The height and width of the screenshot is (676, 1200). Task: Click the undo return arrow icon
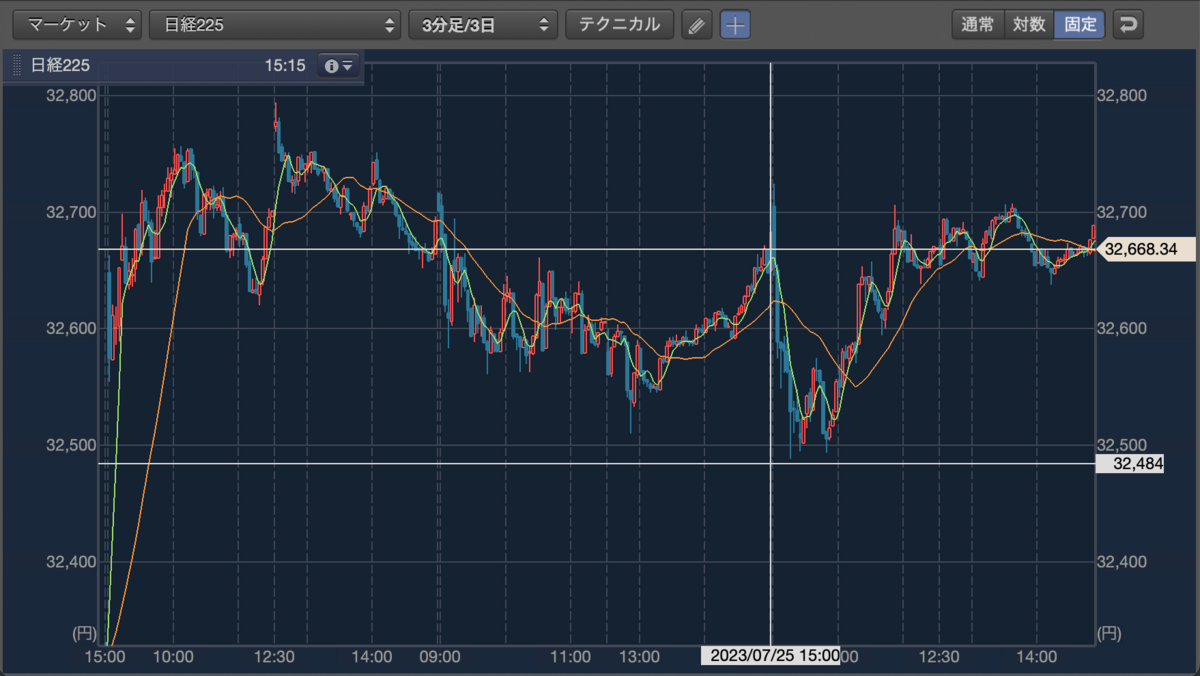click(x=1128, y=25)
